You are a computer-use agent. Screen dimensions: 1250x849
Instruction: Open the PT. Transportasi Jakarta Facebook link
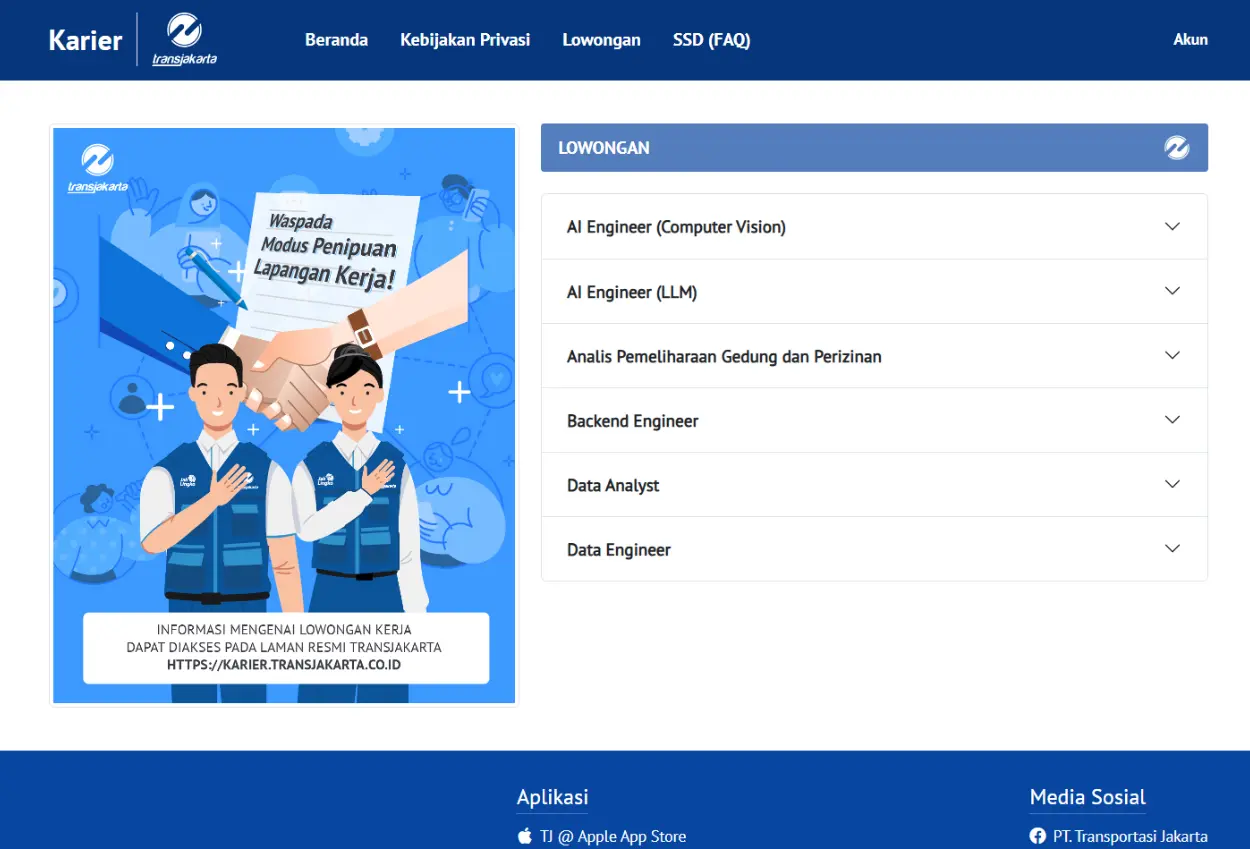coord(1130,836)
